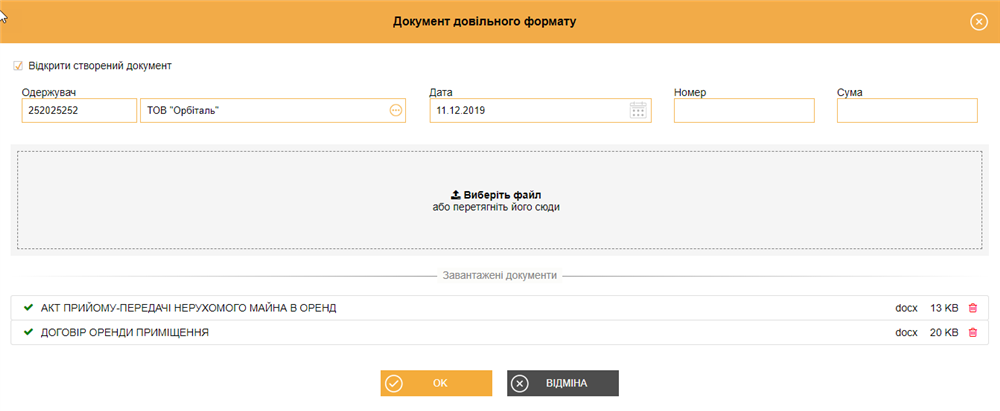Open recipient lookup via ellipsis icon
Screen dimensions: 1000x411
395,110
